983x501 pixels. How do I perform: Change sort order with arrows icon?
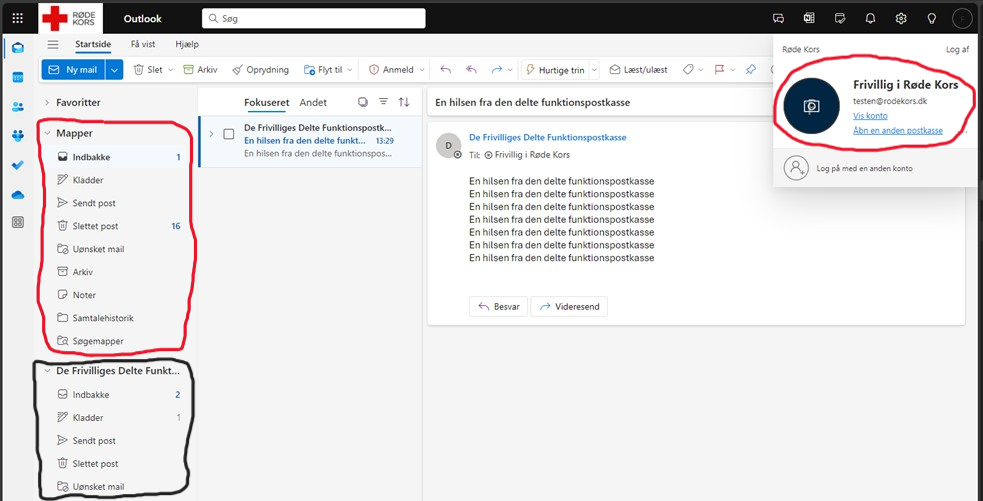pos(404,102)
